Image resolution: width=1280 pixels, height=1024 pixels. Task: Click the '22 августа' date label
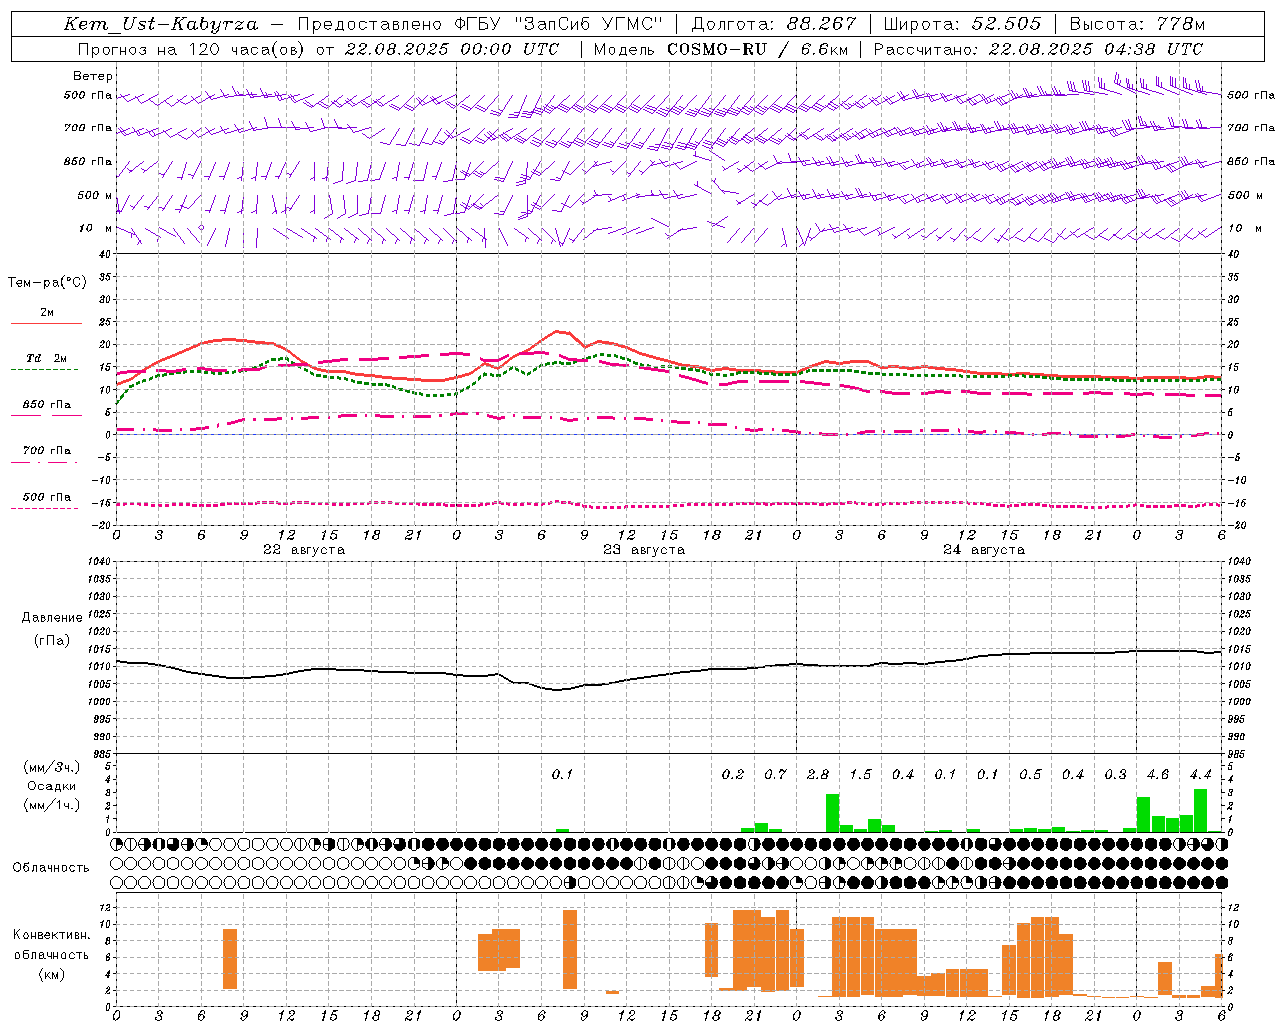point(304,550)
